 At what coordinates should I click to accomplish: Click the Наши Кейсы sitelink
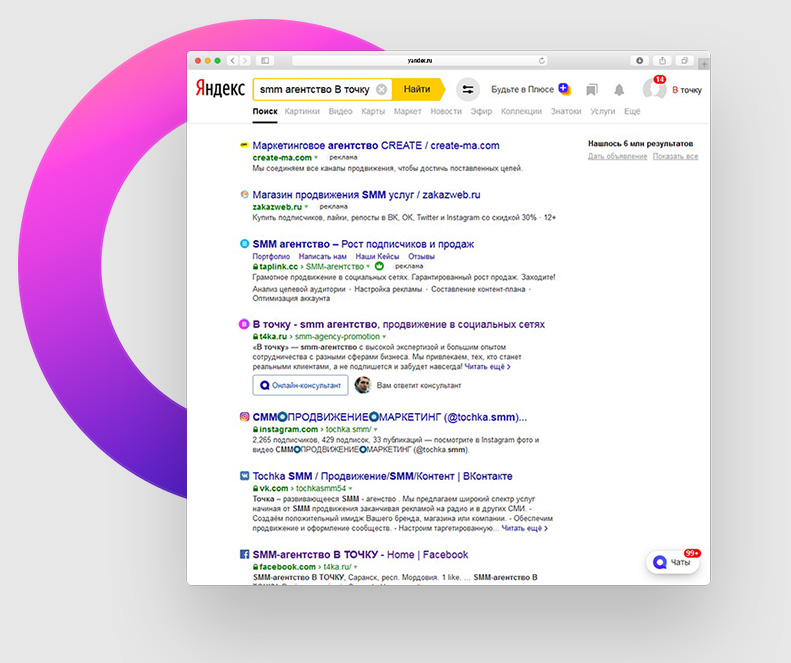[377, 256]
